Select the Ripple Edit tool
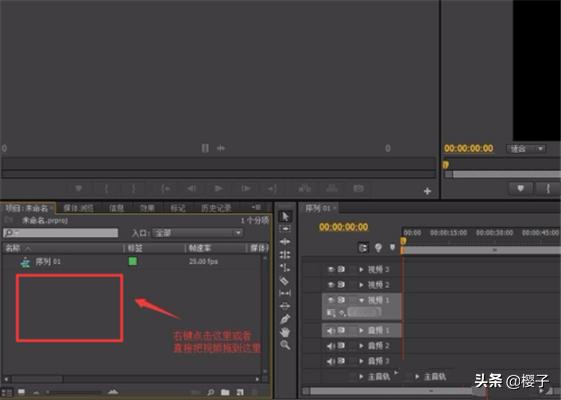 [285, 242]
